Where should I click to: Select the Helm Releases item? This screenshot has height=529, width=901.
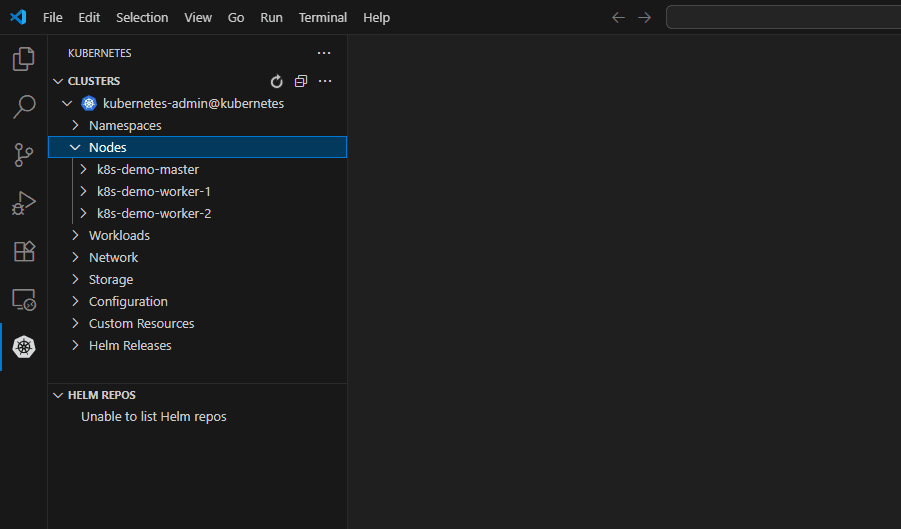[x=130, y=345]
